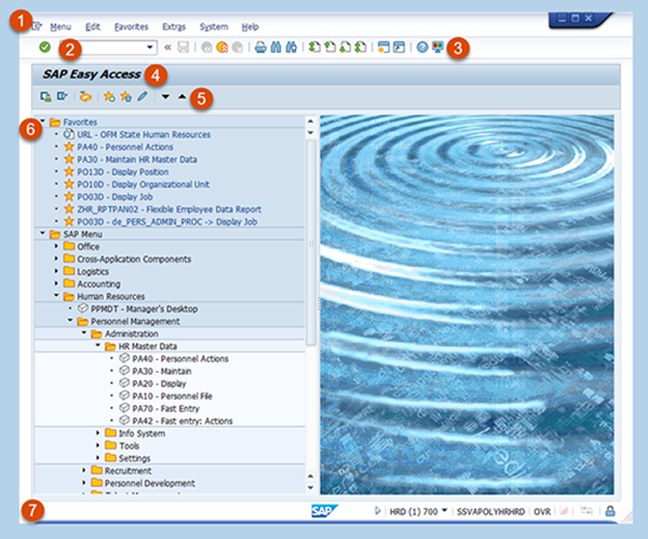Open SAP Business Workplace icon
The height and width of the screenshot is (539, 648).
[x=86, y=97]
